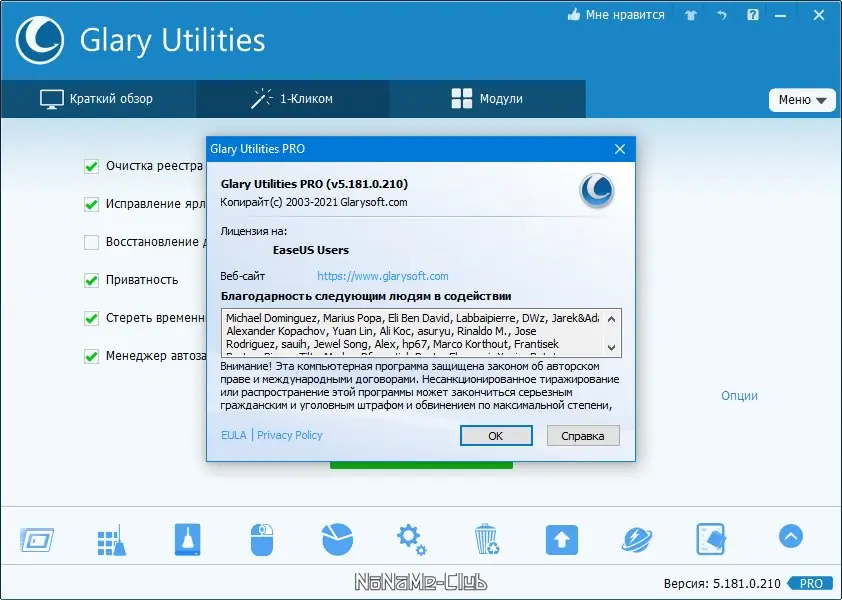
Task: Uncheck Очистка реестра checkbox
Action: (91, 166)
